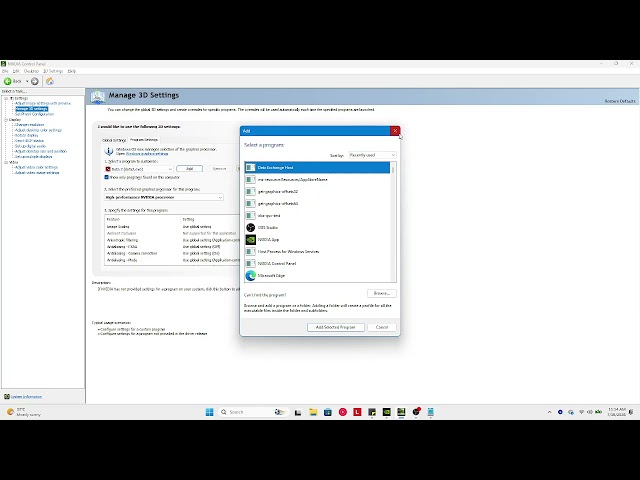
Task: Open the Help menu
Action: click(x=72, y=71)
